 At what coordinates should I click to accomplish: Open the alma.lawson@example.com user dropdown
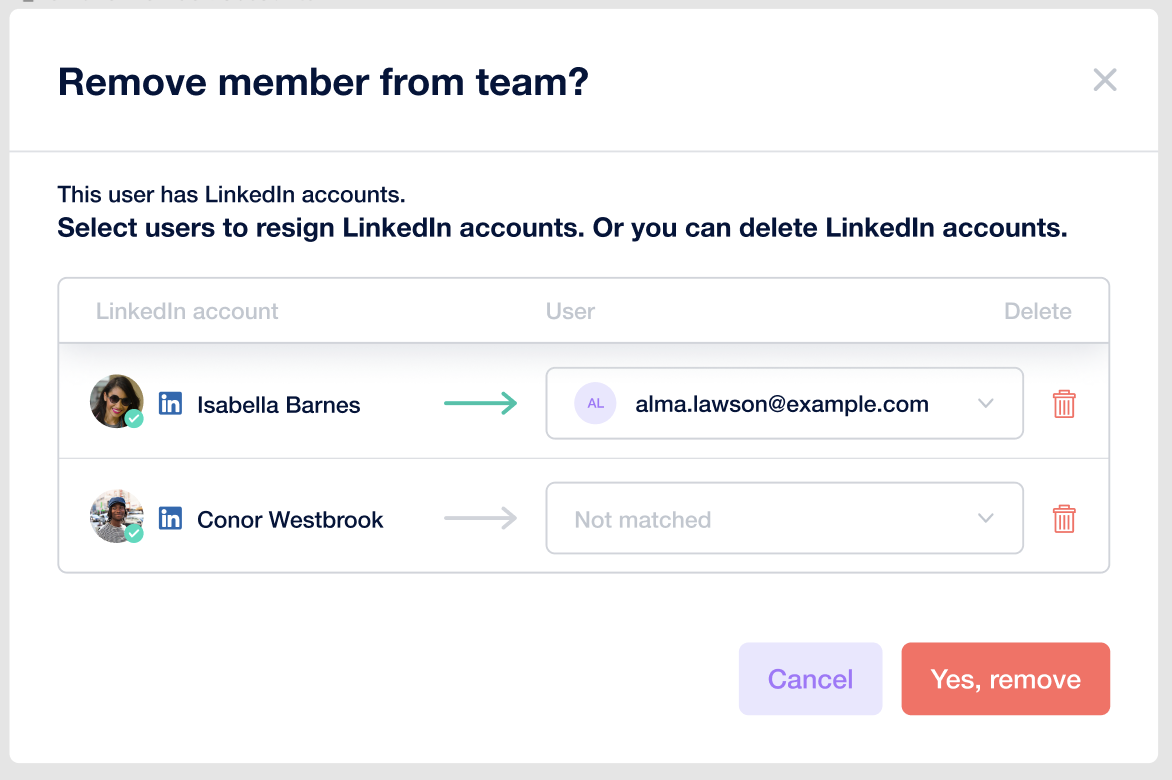pos(784,403)
